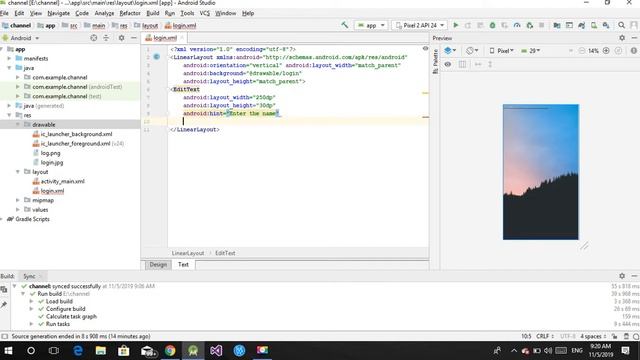The image size is (640, 360).
Task: Run the app with green play button
Action: tap(456, 25)
